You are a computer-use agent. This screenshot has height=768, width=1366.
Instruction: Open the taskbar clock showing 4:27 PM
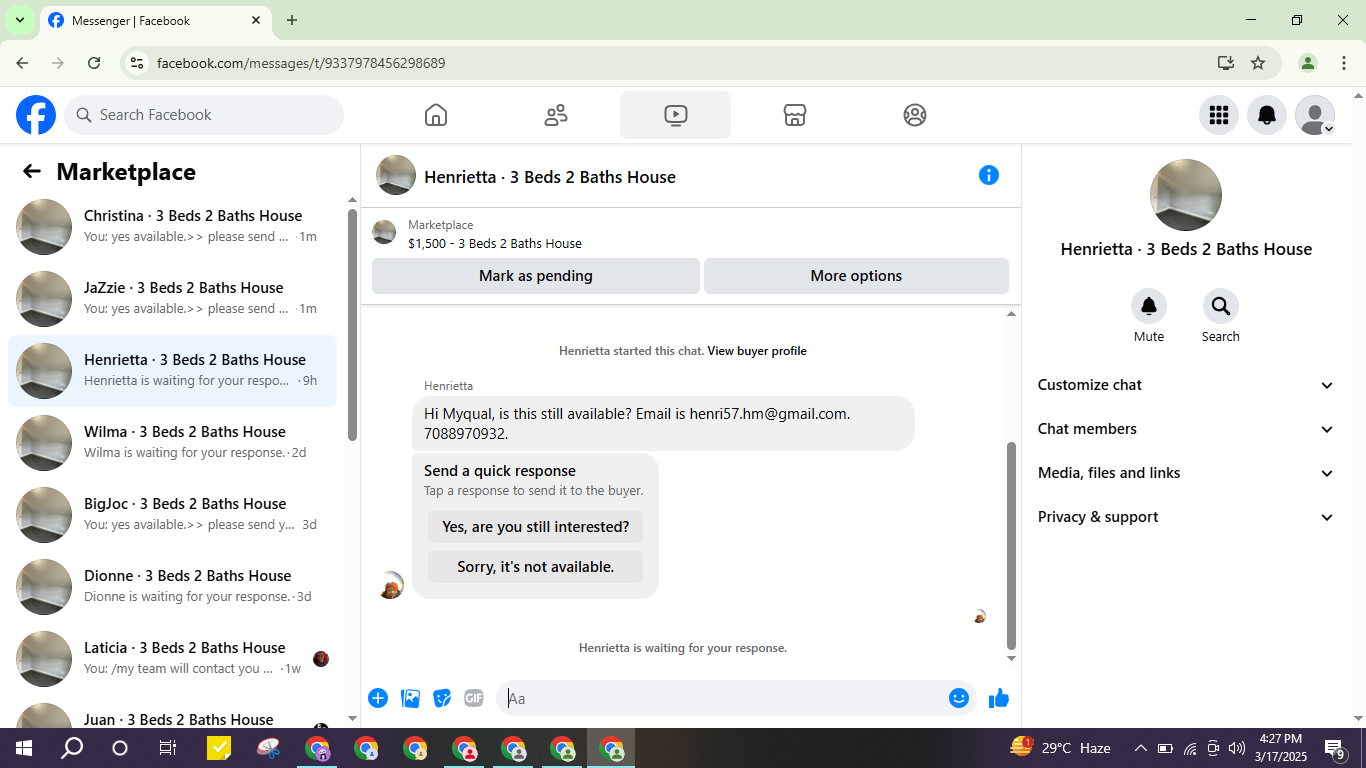(x=1280, y=748)
